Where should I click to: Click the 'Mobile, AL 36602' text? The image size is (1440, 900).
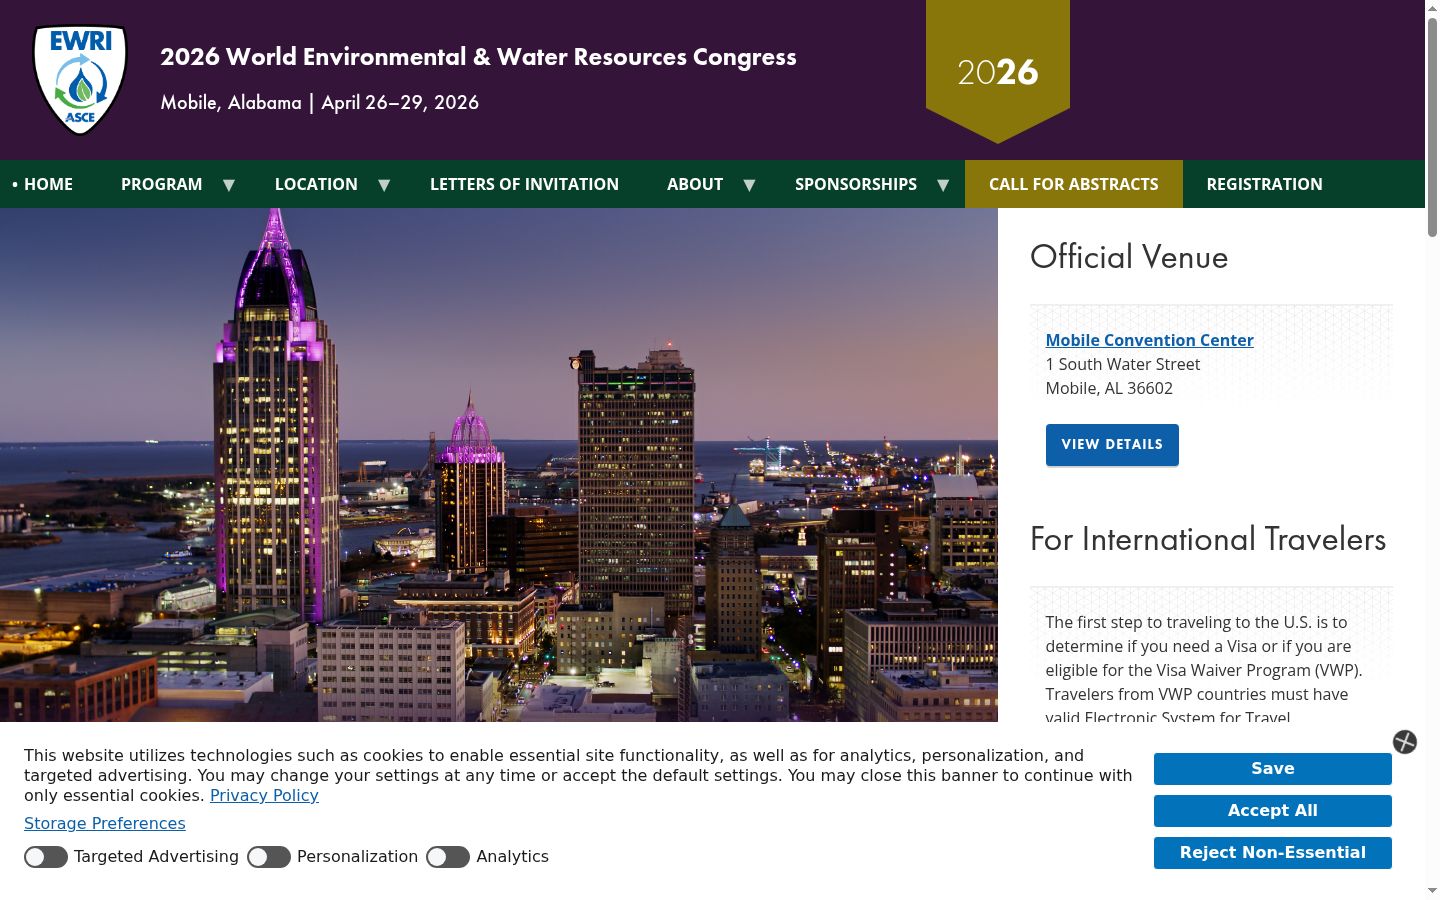tap(1109, 388)
